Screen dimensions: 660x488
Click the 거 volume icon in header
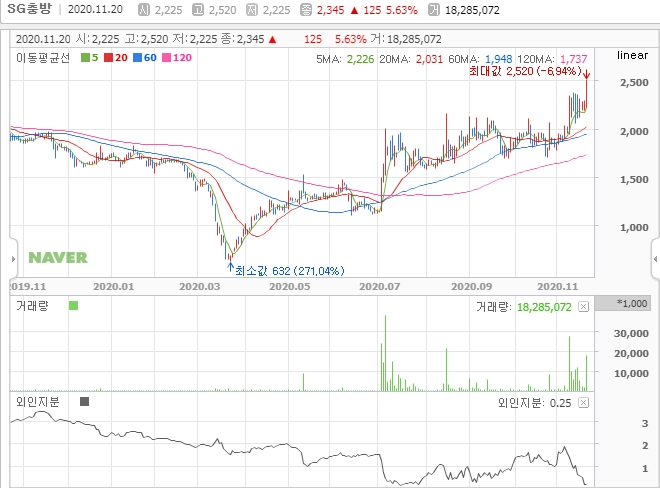tap(434, 10)
